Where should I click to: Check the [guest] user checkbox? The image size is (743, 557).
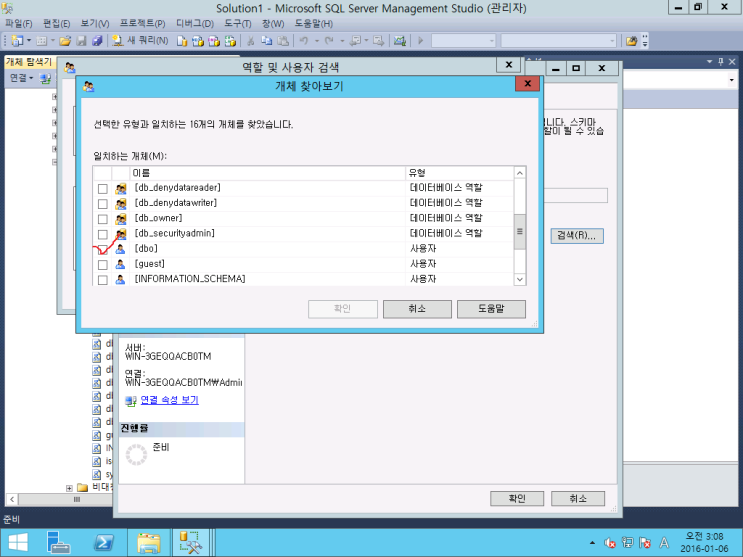point(102,265)
